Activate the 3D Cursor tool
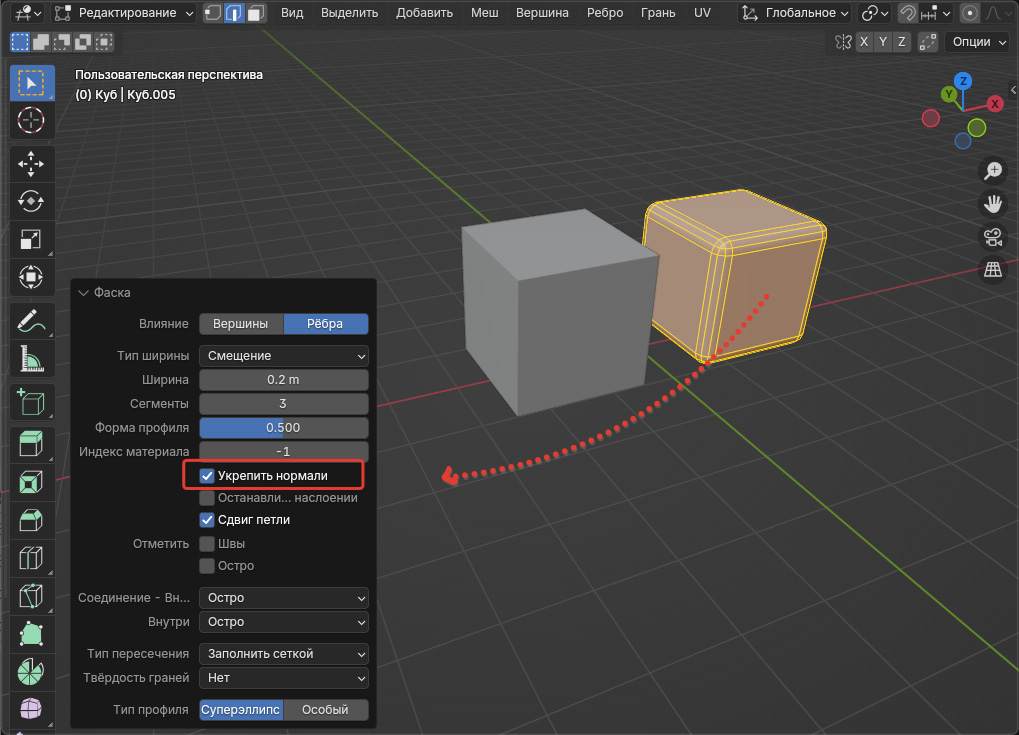1019x735 pixels. pyautogui.click(x=31, y=120)
